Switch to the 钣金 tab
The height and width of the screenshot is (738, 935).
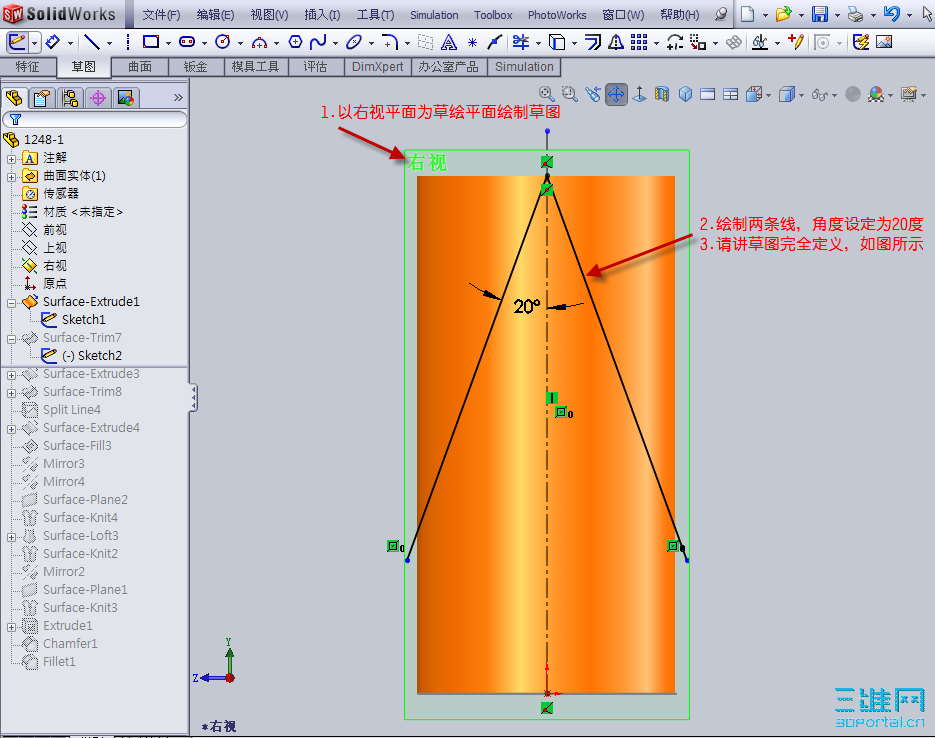coord(196,67)
